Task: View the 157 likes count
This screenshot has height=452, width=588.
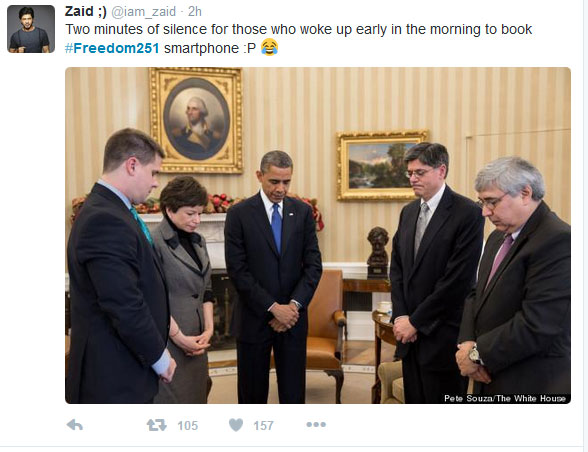Action: tap(263, 426)
